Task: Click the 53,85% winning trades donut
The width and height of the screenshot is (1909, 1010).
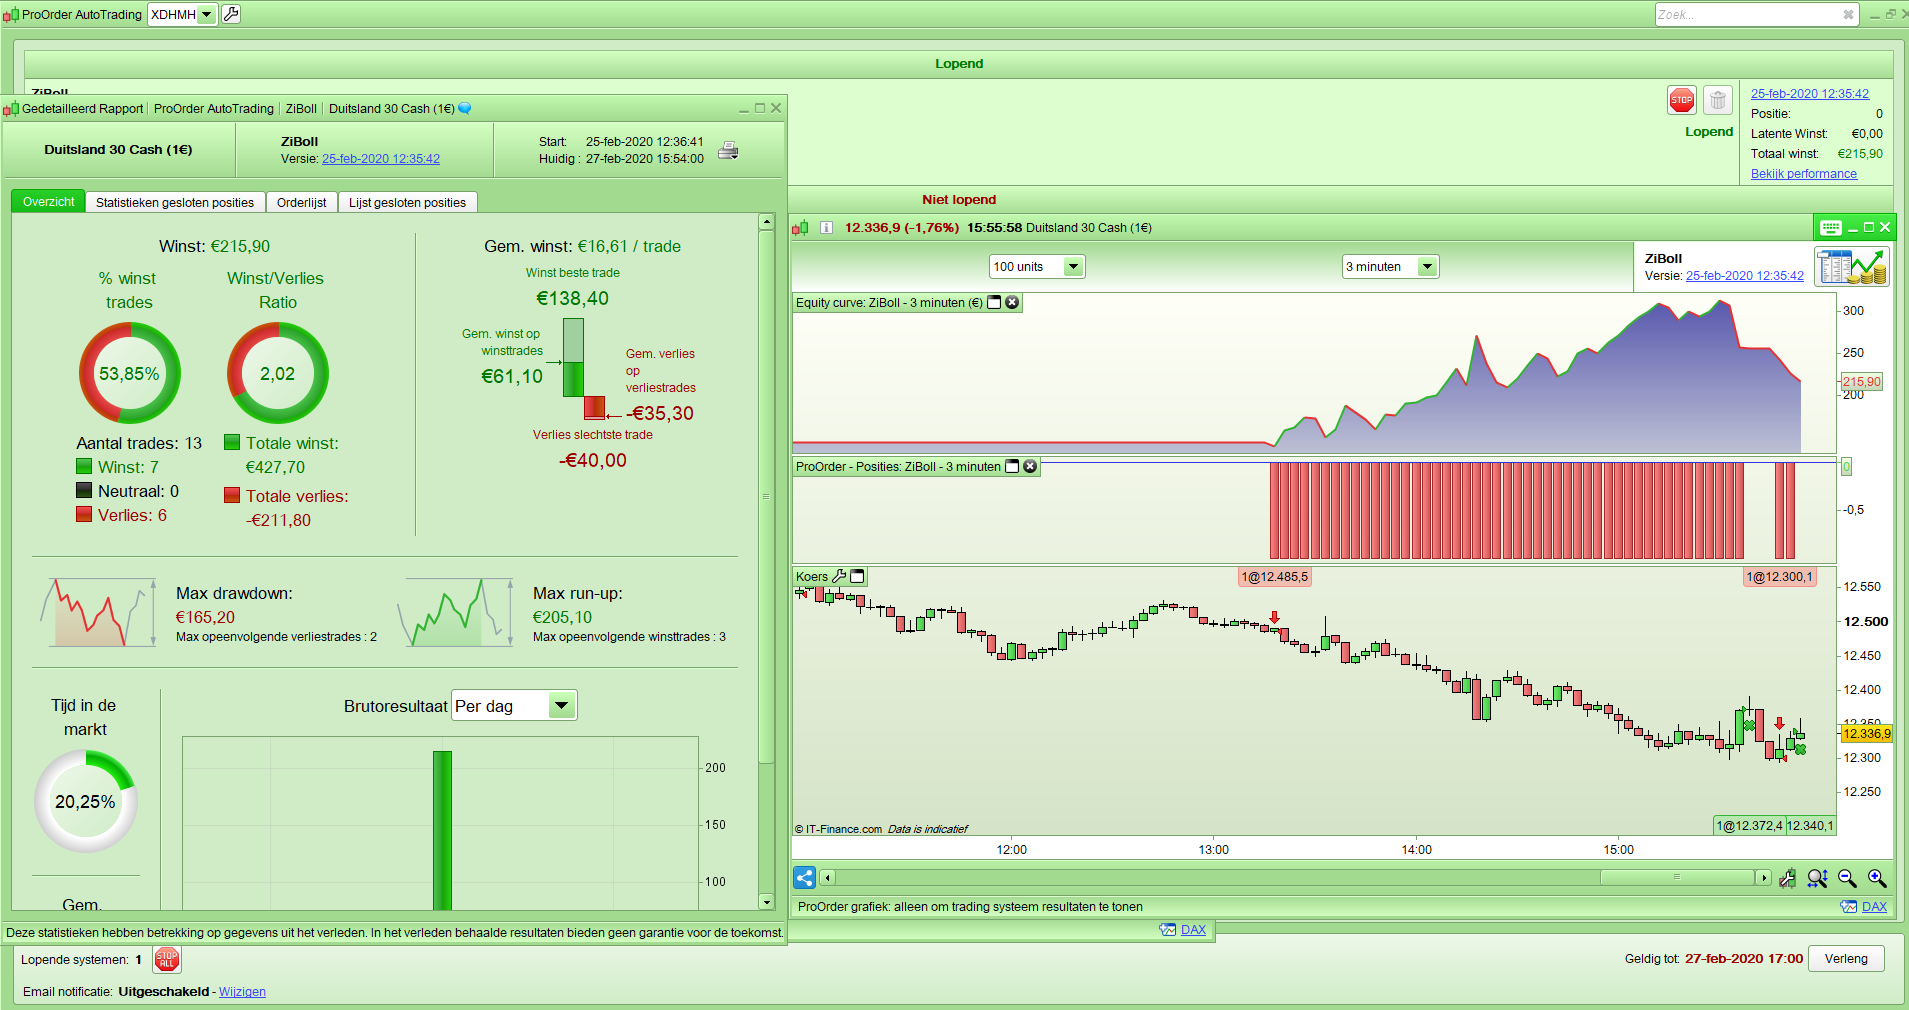Action: (x=130, y=373)
